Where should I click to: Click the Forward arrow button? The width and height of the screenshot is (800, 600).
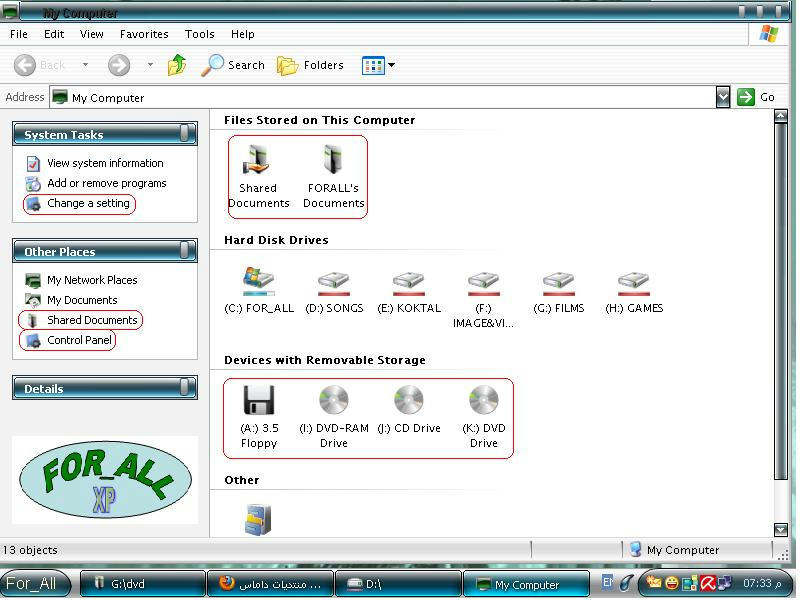[x=119, y=65]
